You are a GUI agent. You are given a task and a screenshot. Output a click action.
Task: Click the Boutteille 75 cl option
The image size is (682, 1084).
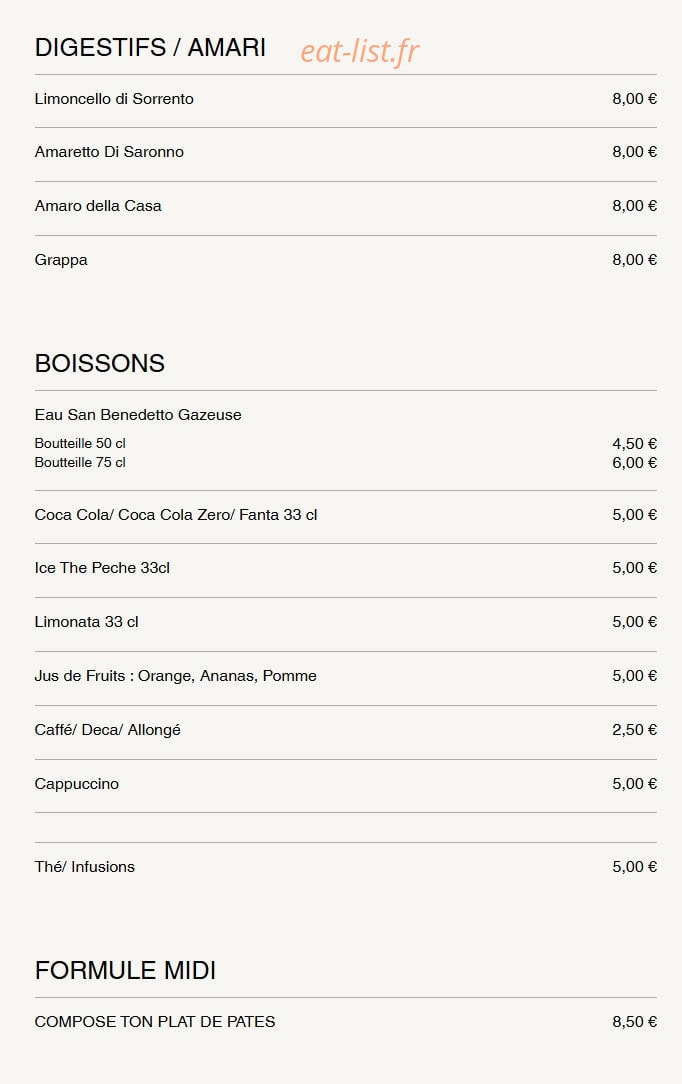click(x=80, y=462)
